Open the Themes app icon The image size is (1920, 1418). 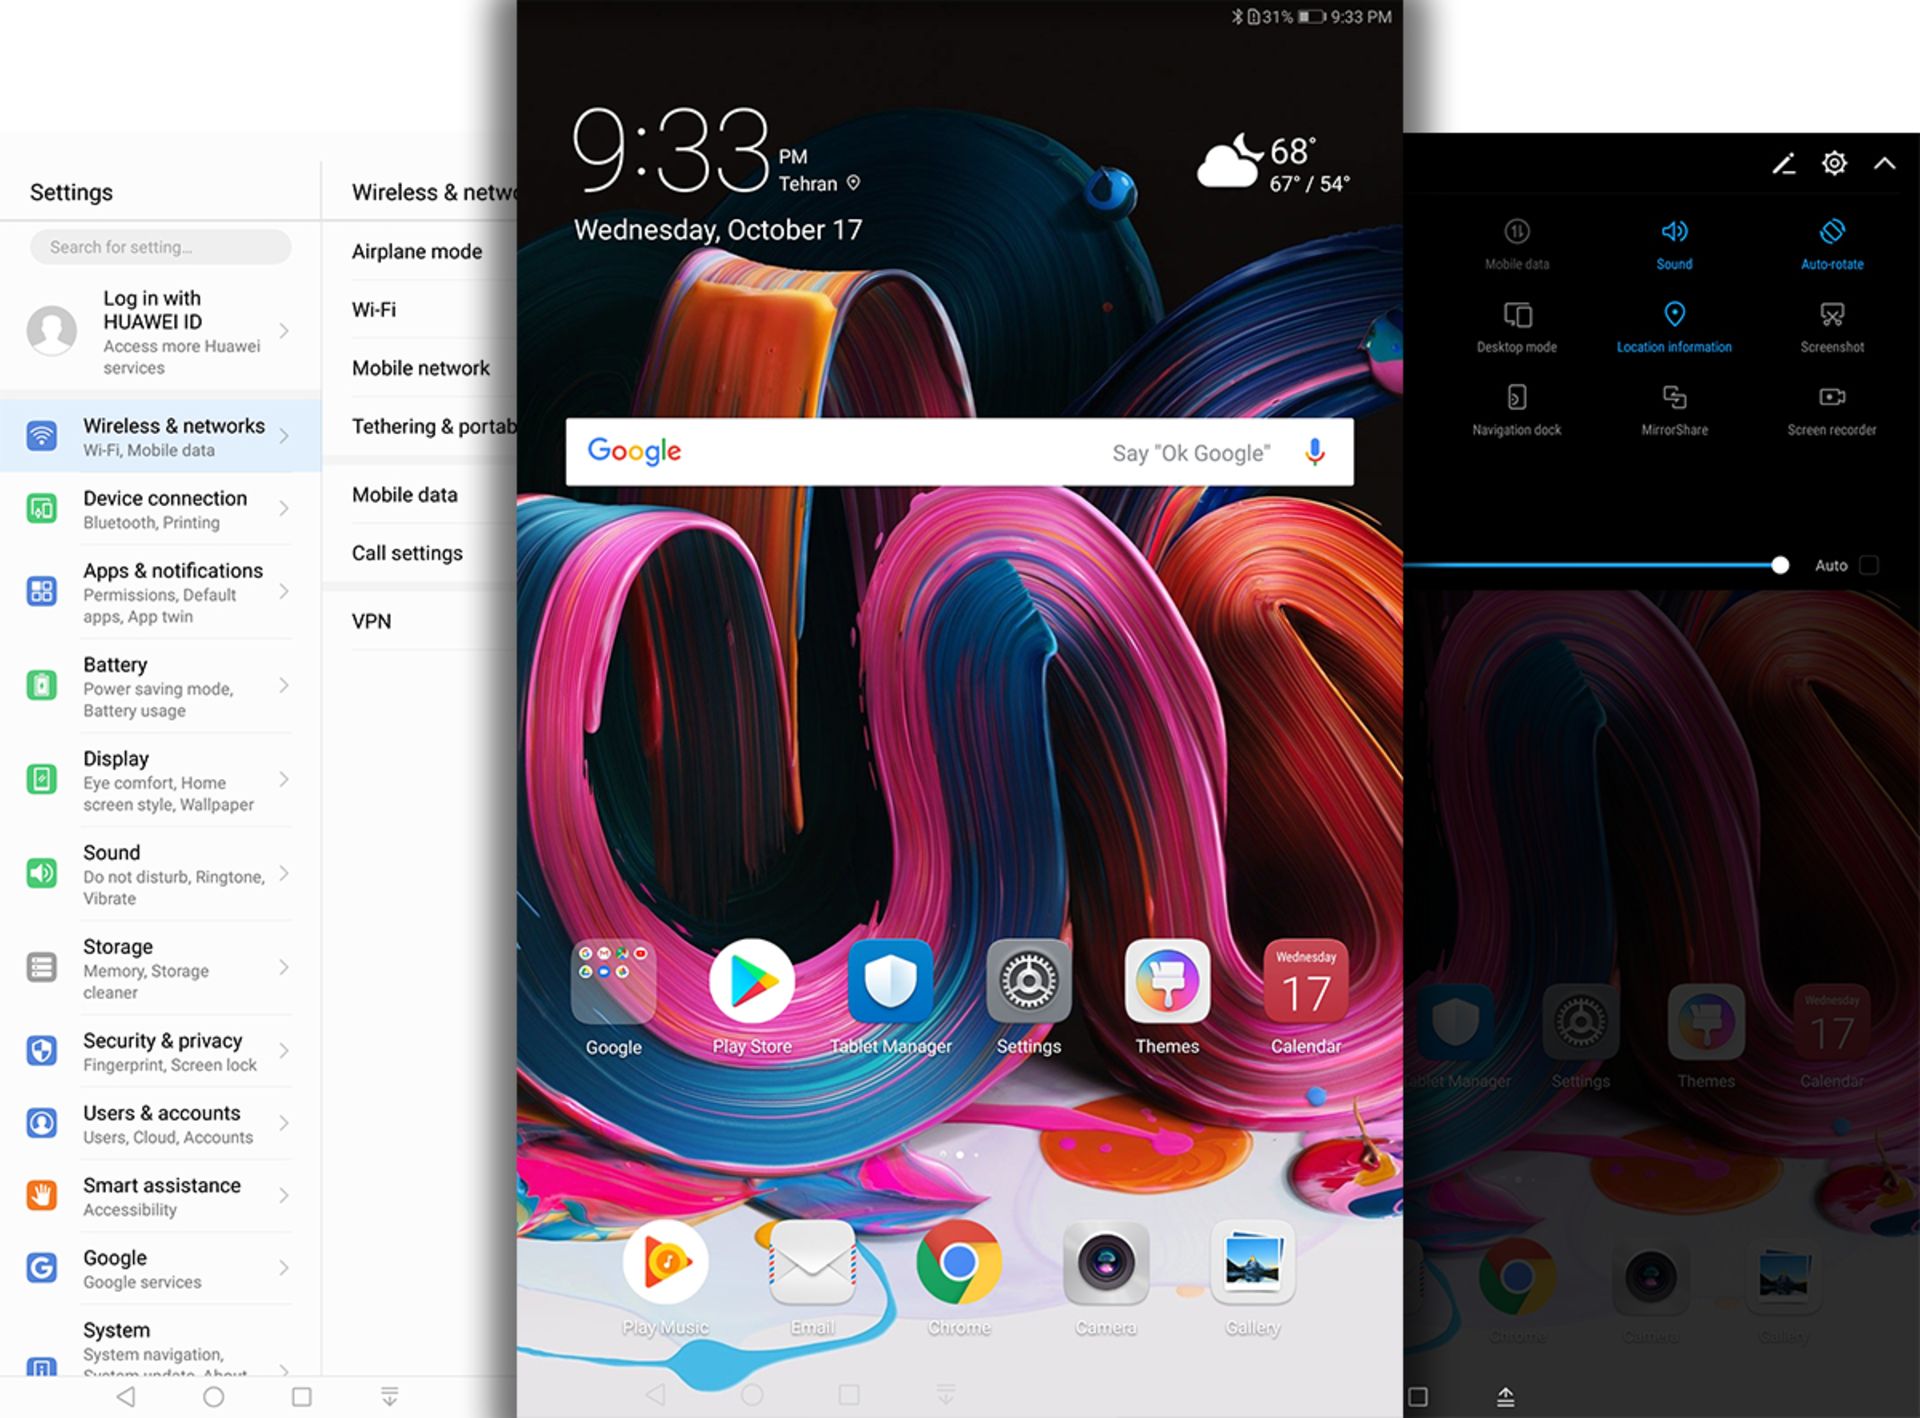[1166, 982]
